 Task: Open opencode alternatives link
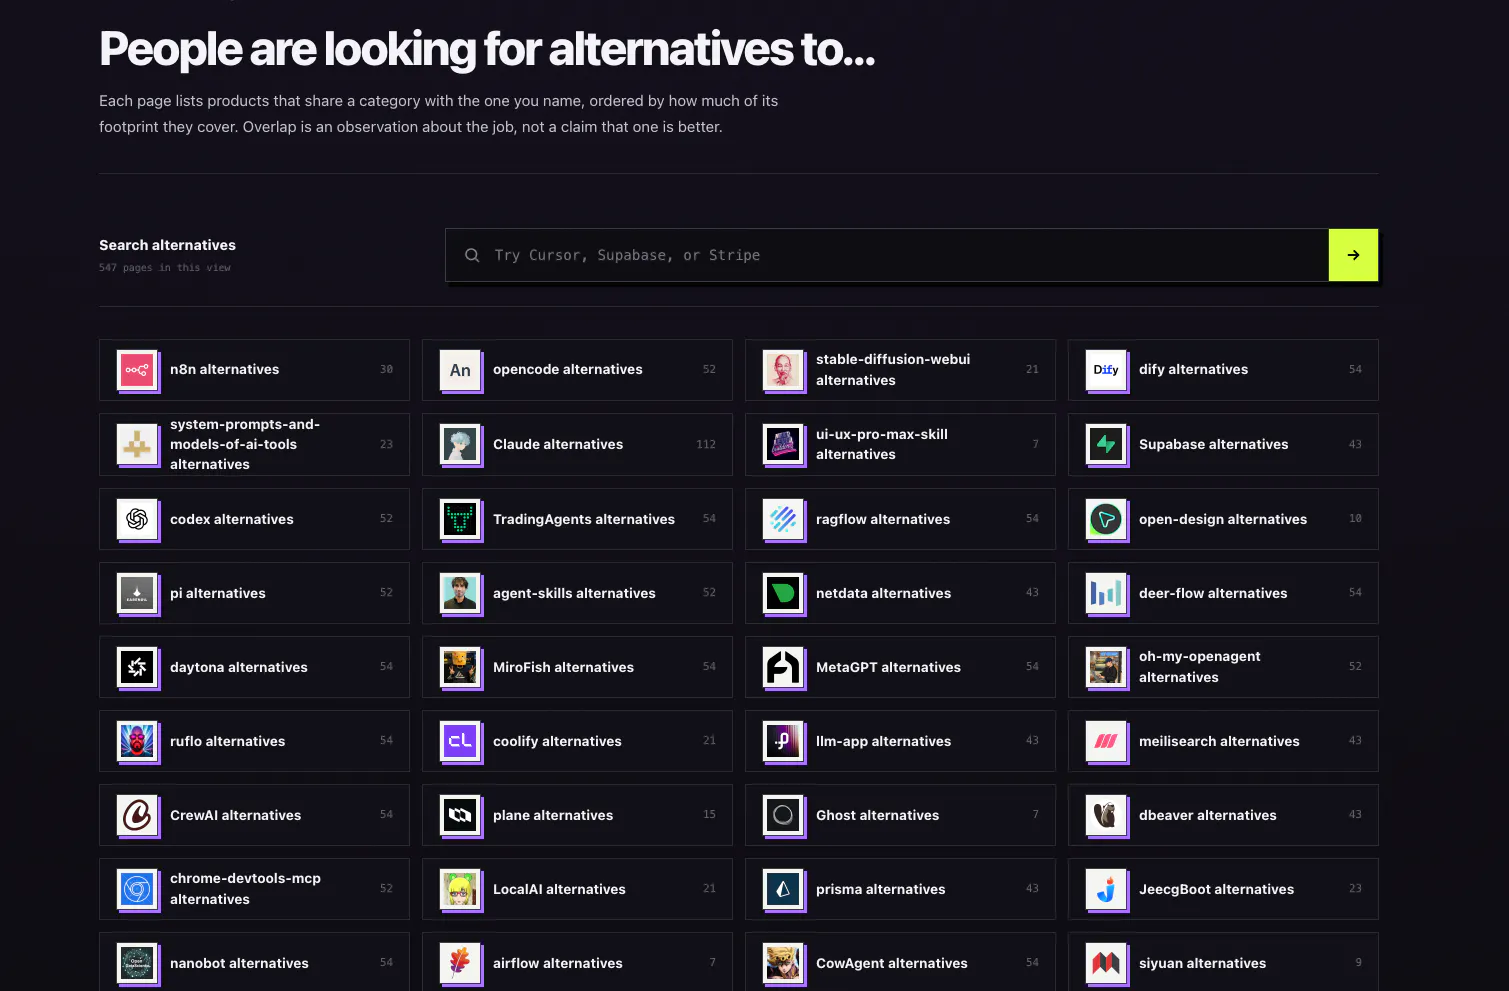click(577, 370)
